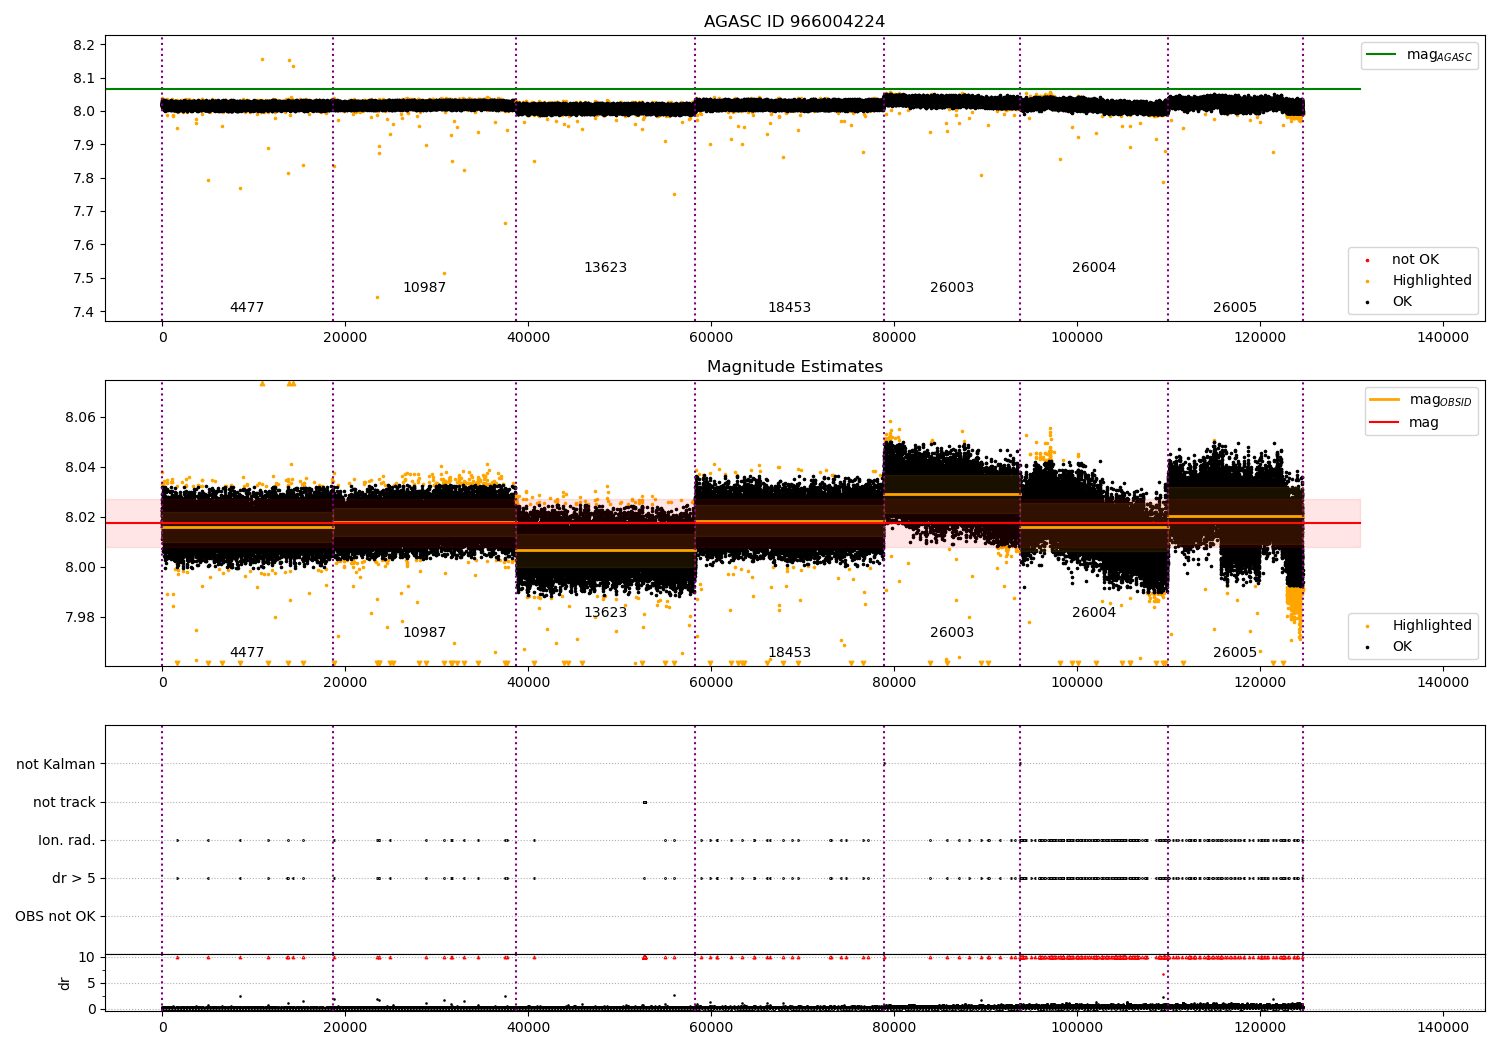Image resolution: width=1500 pixels, height=1050 pixels.
Task: Click obsid label 13623 in middle plot
Action: 605,613
